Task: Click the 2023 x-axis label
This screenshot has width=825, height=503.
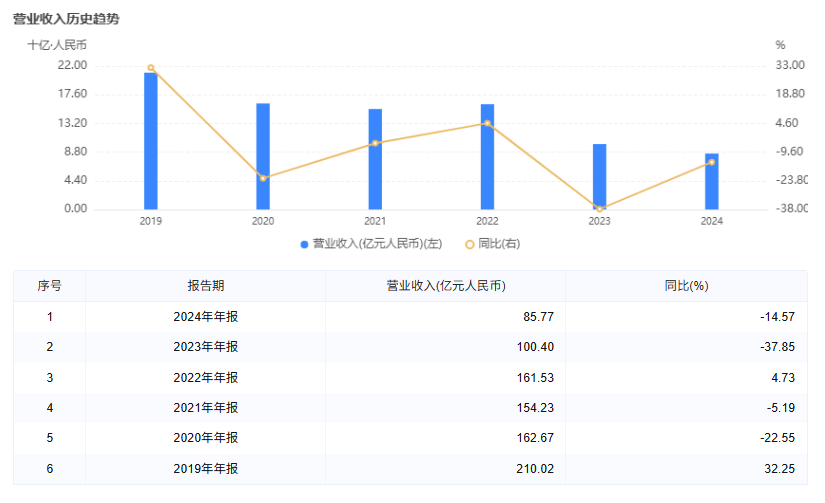Action: coord(599,222)
